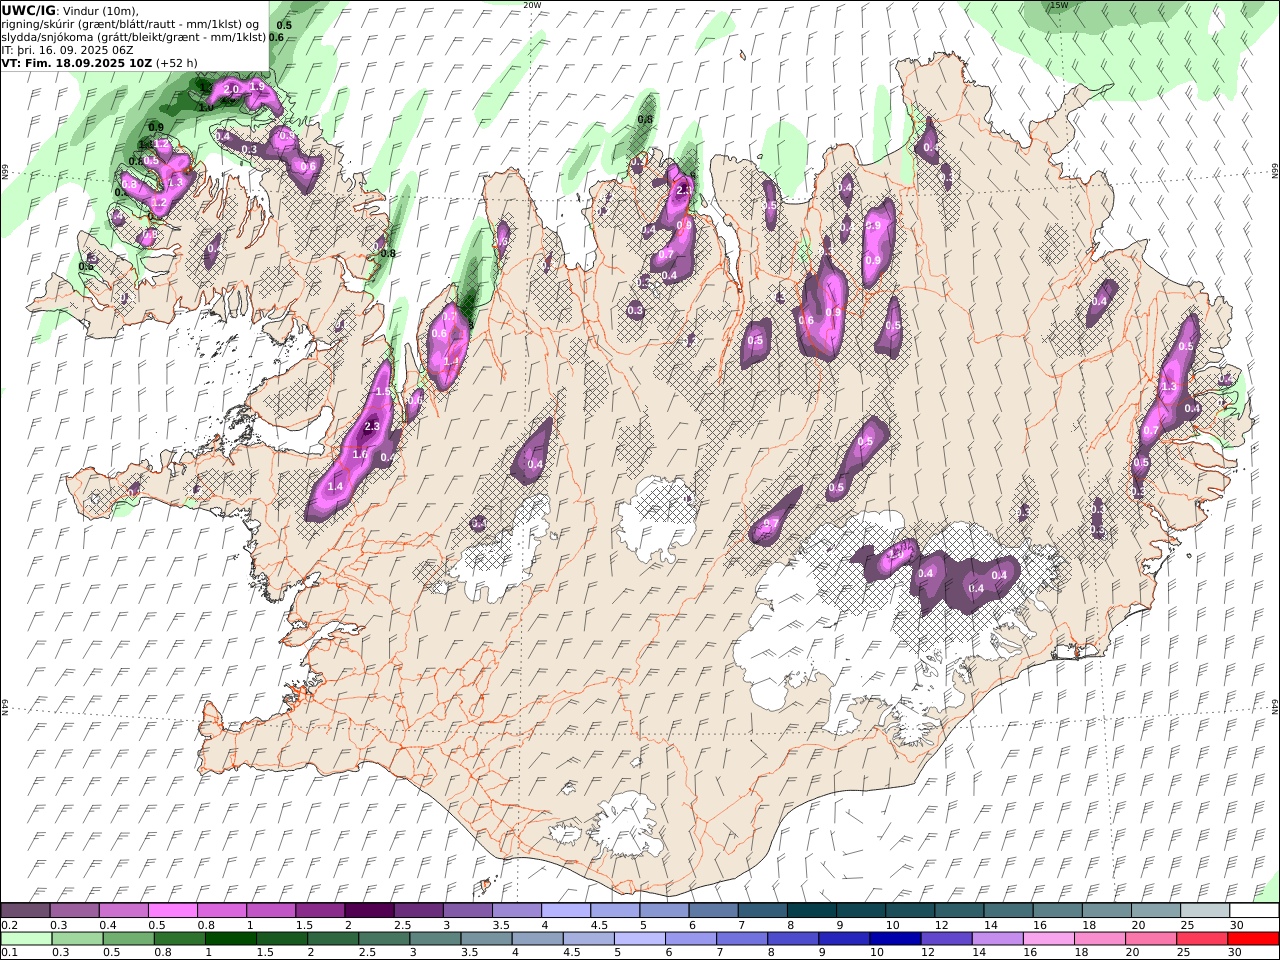Click the 2.0 snowfall value on map
This screenshot has width=1280, height=960.
[x=231, y=89]
